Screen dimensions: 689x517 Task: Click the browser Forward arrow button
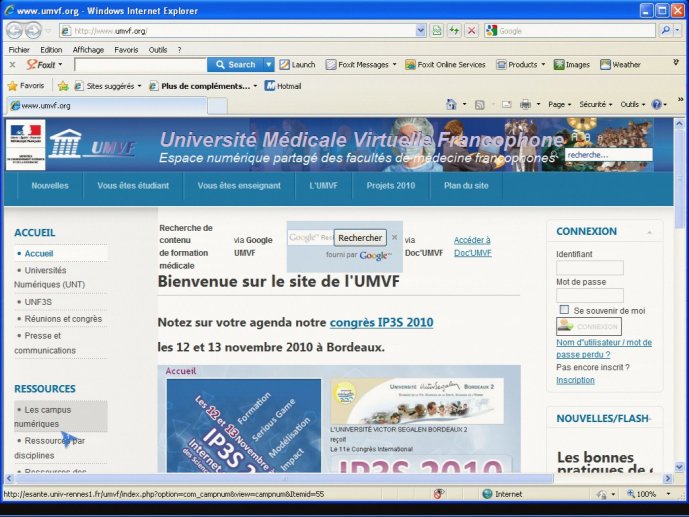[33, 31]
